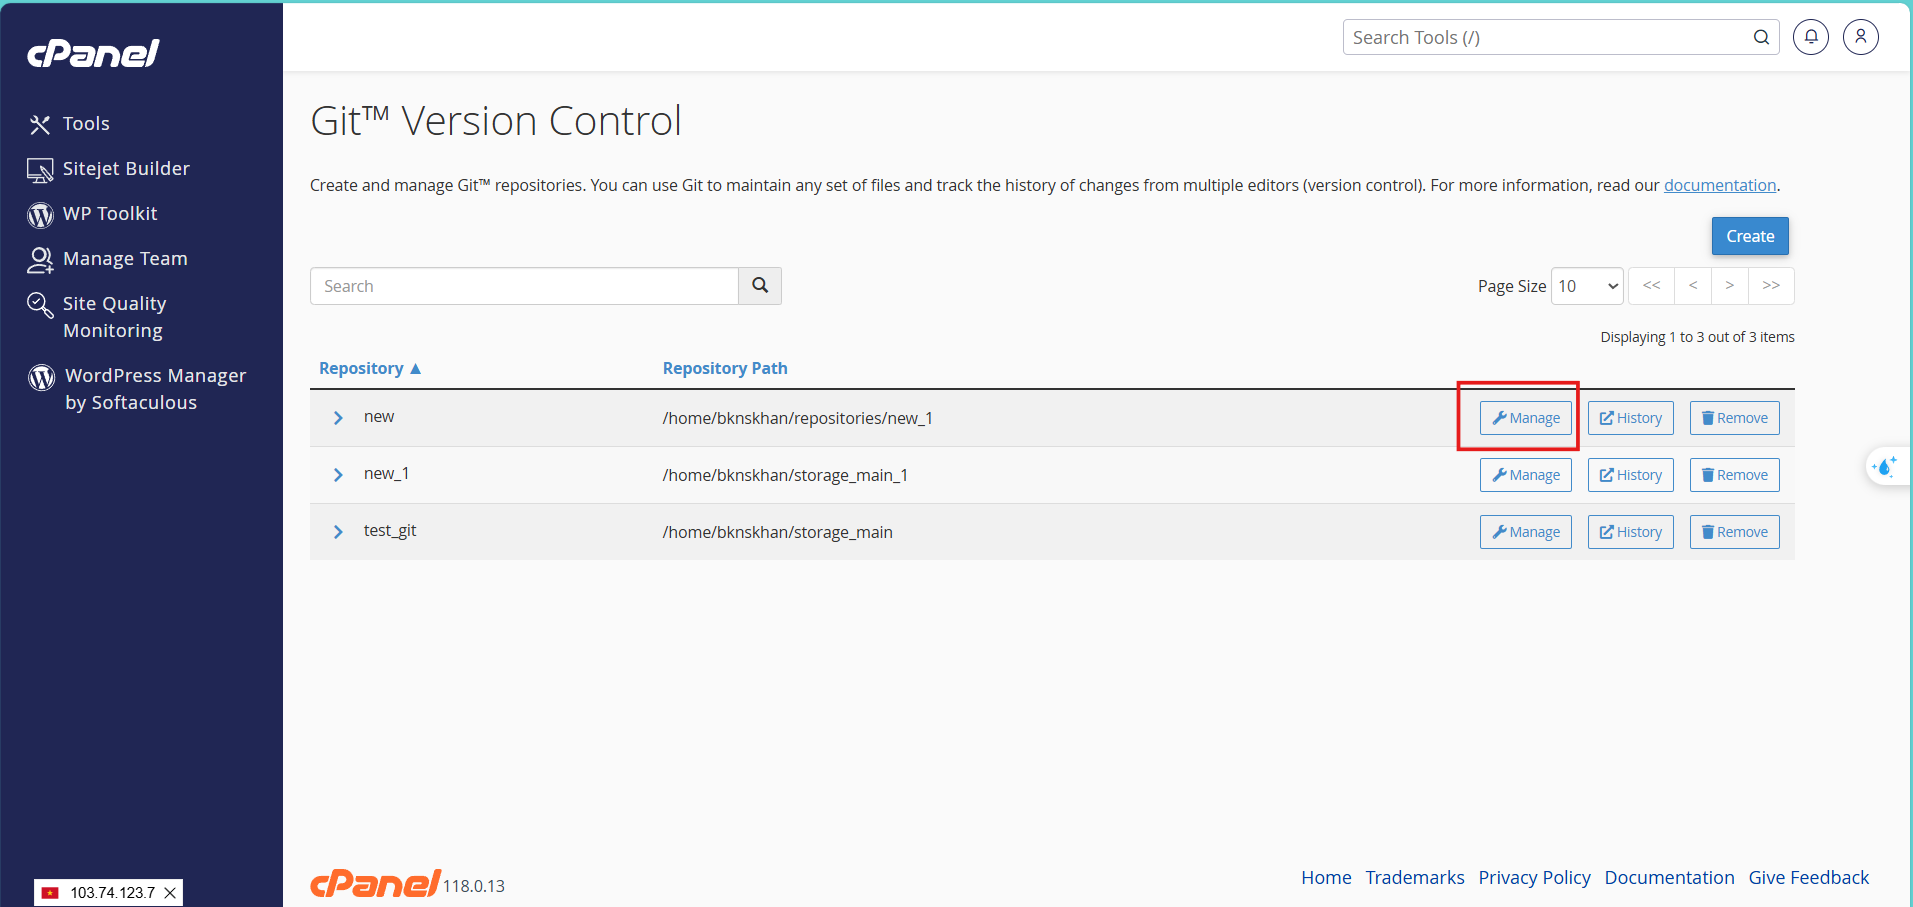The width and height of the screenshot is (1913, 907).
Task: Go to previous page with < button
Action: pos(1693,286)
